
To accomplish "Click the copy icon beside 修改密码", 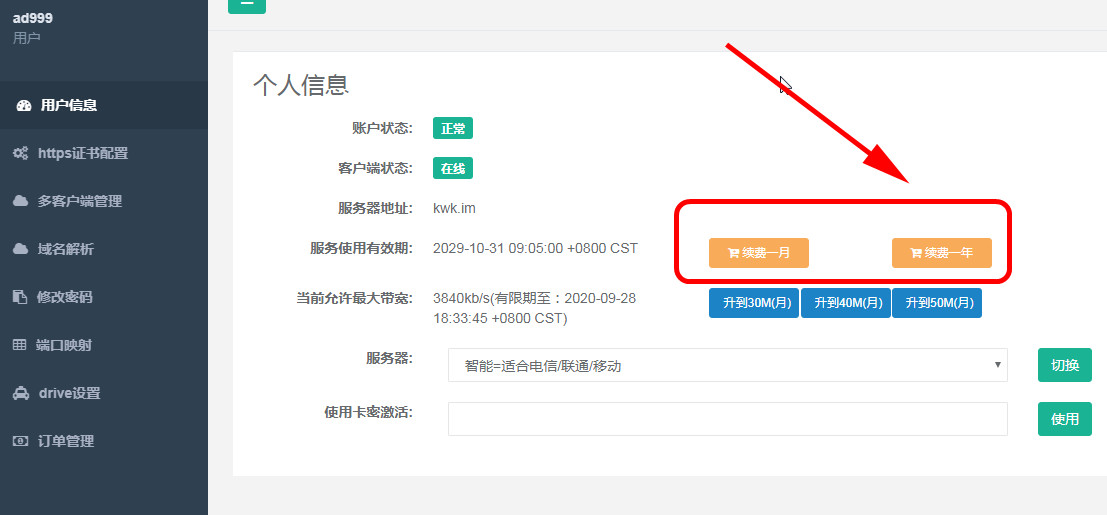I will pyautogui.click(x=20, y=297).
